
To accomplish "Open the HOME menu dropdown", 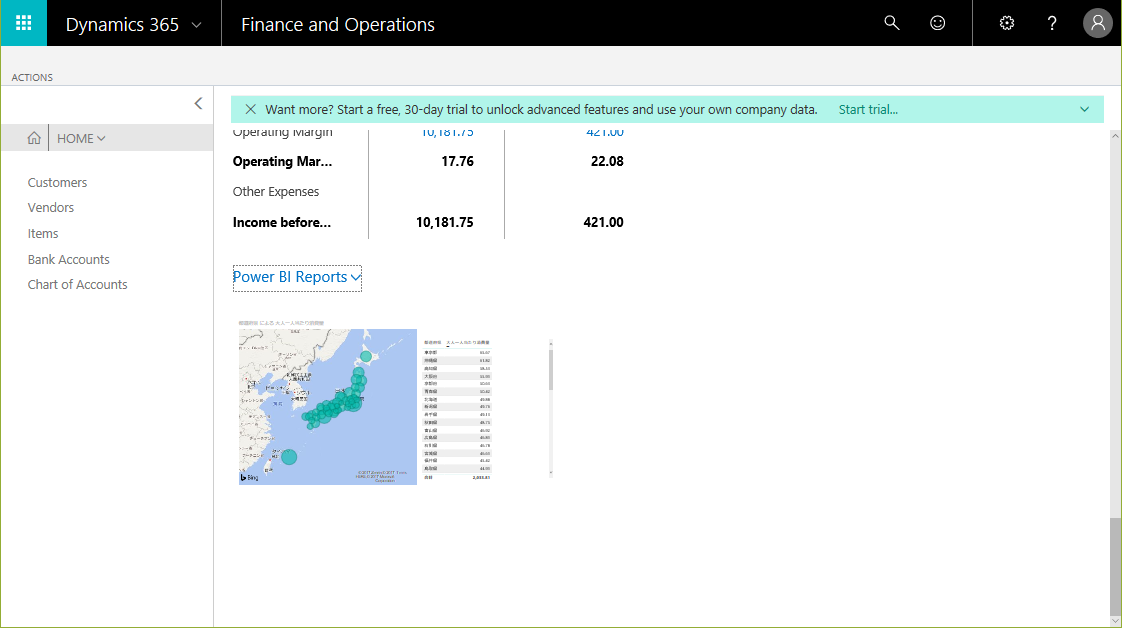I will (x=81, y=138).
